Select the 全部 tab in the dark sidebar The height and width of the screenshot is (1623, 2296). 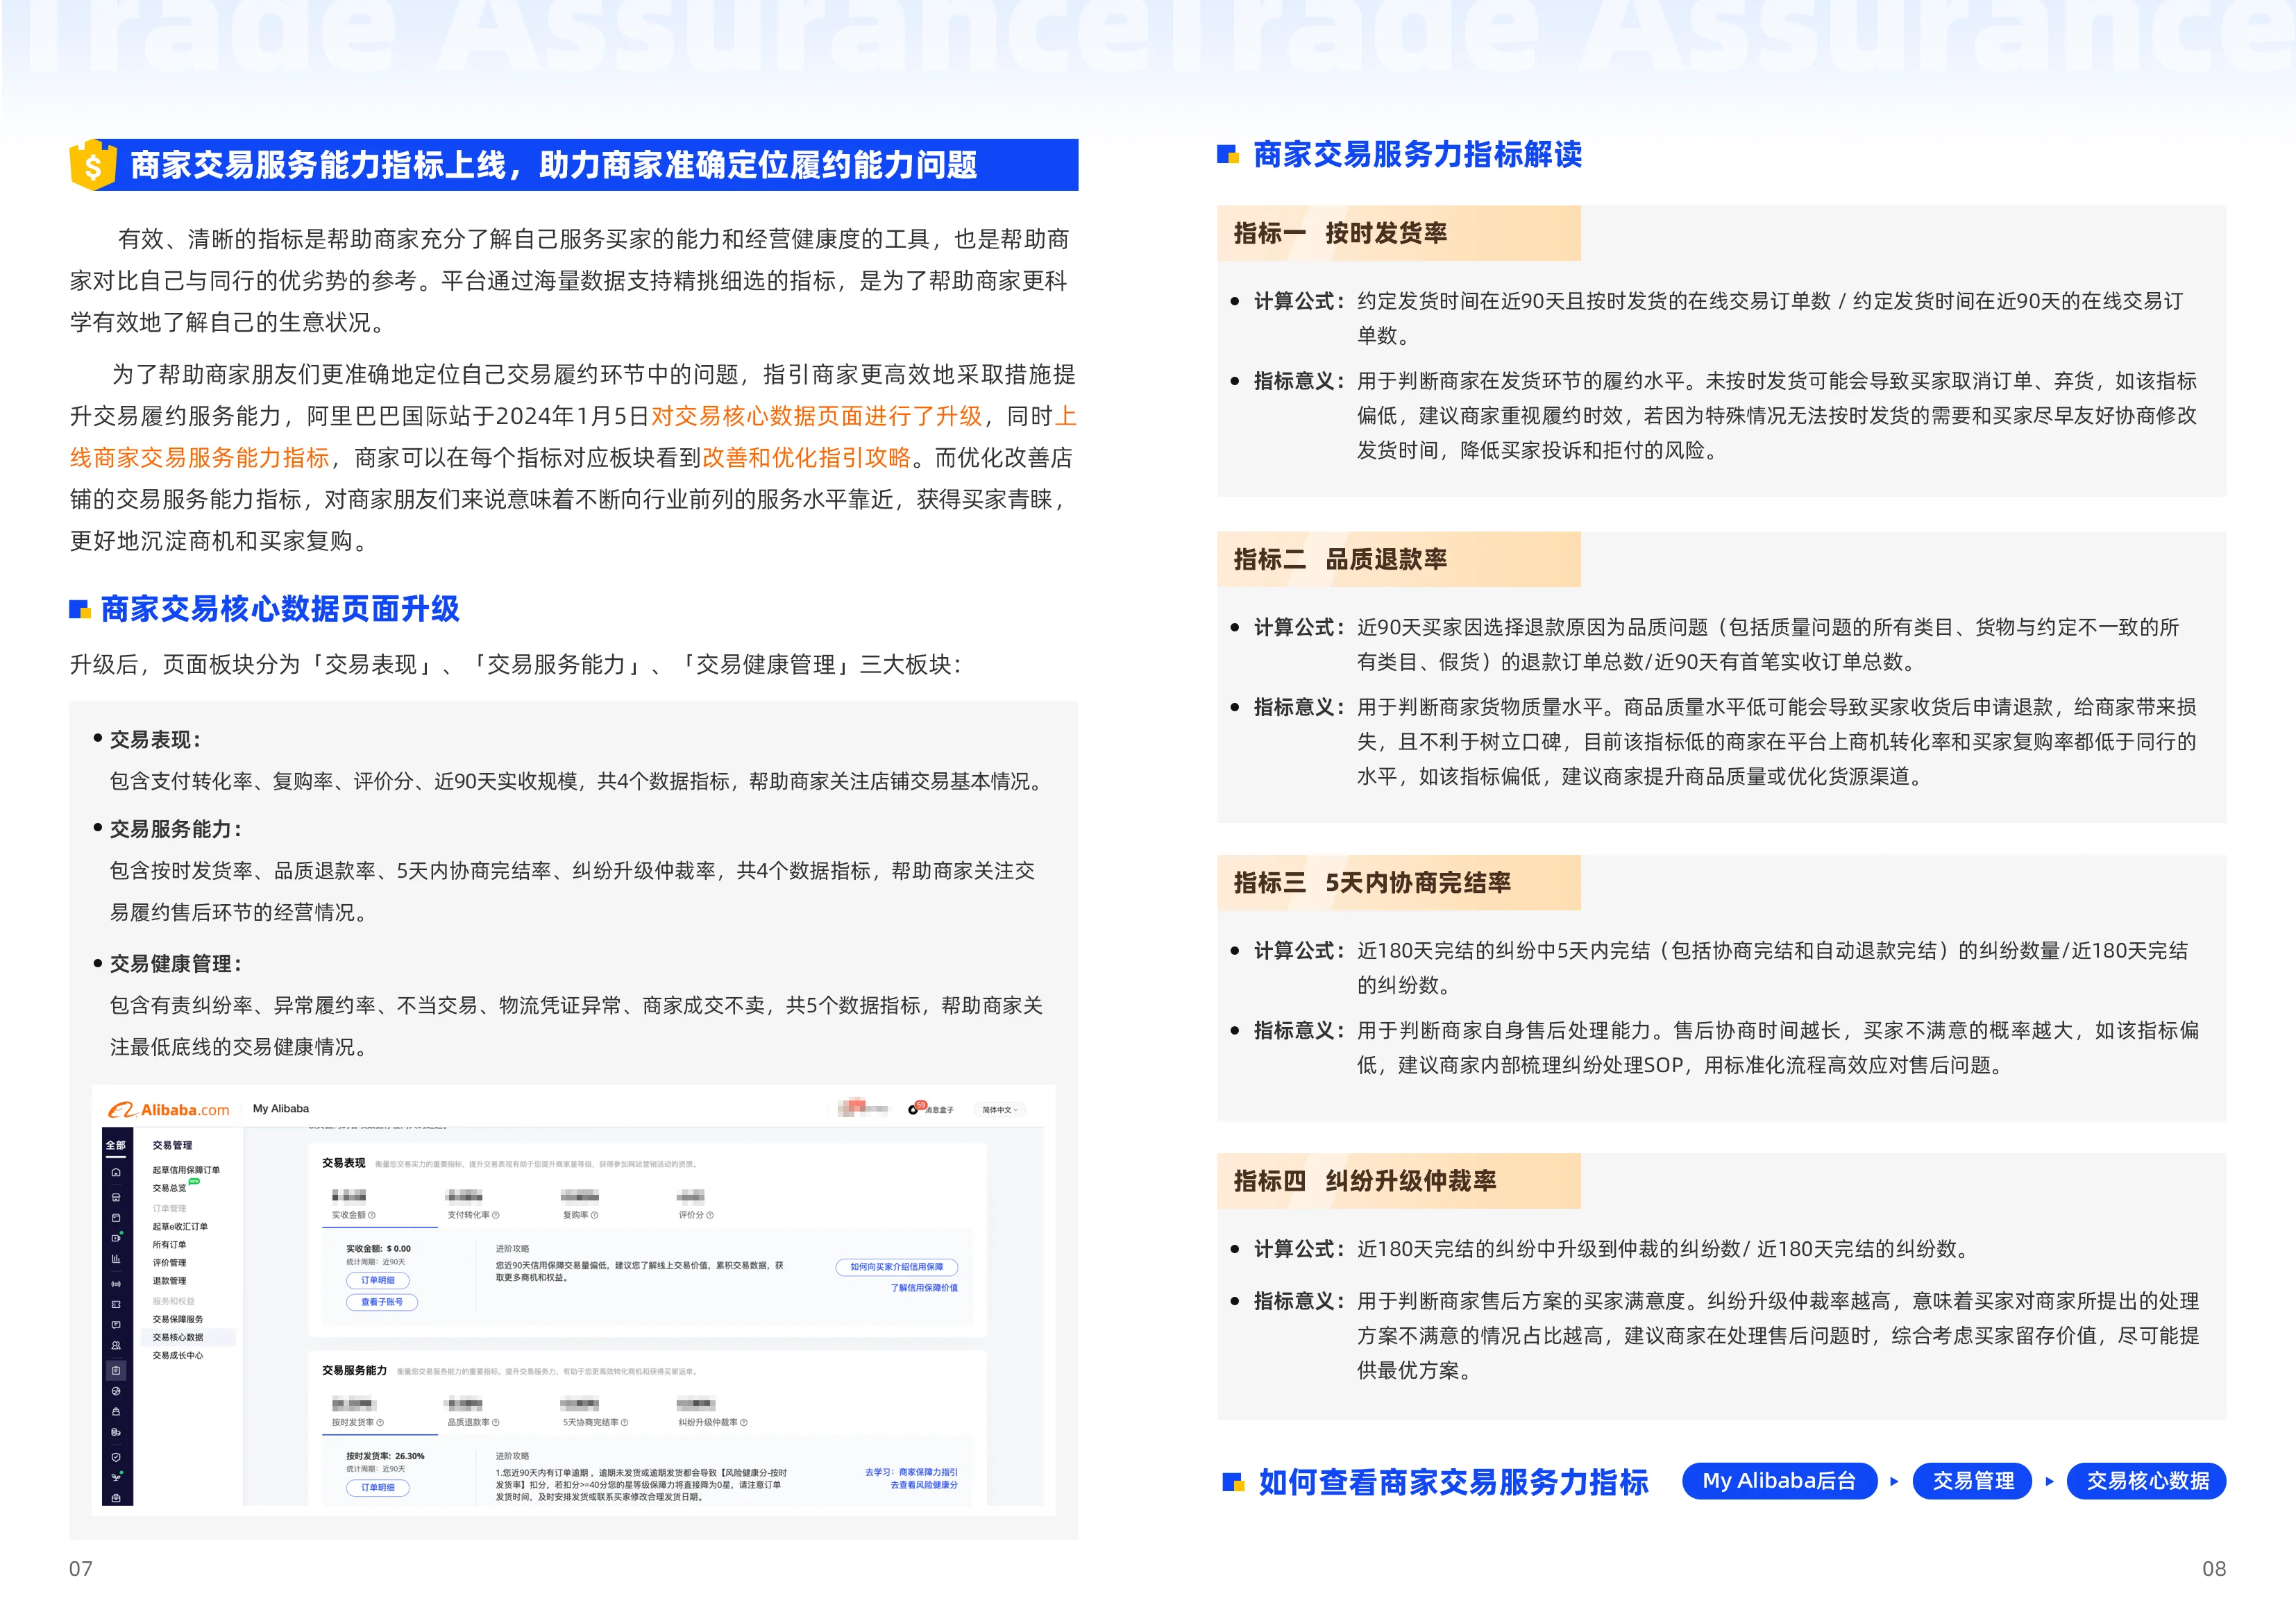click(116, 1145)
